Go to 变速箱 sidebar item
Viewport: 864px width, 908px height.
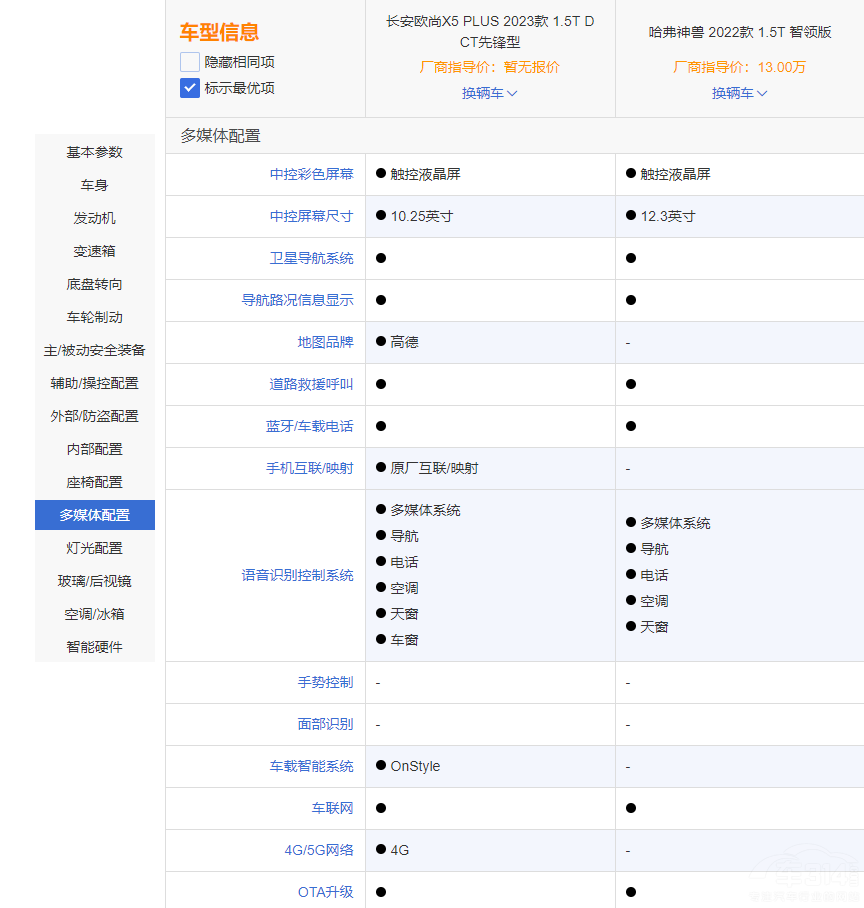pyautogui.click(x=95, y=251)
